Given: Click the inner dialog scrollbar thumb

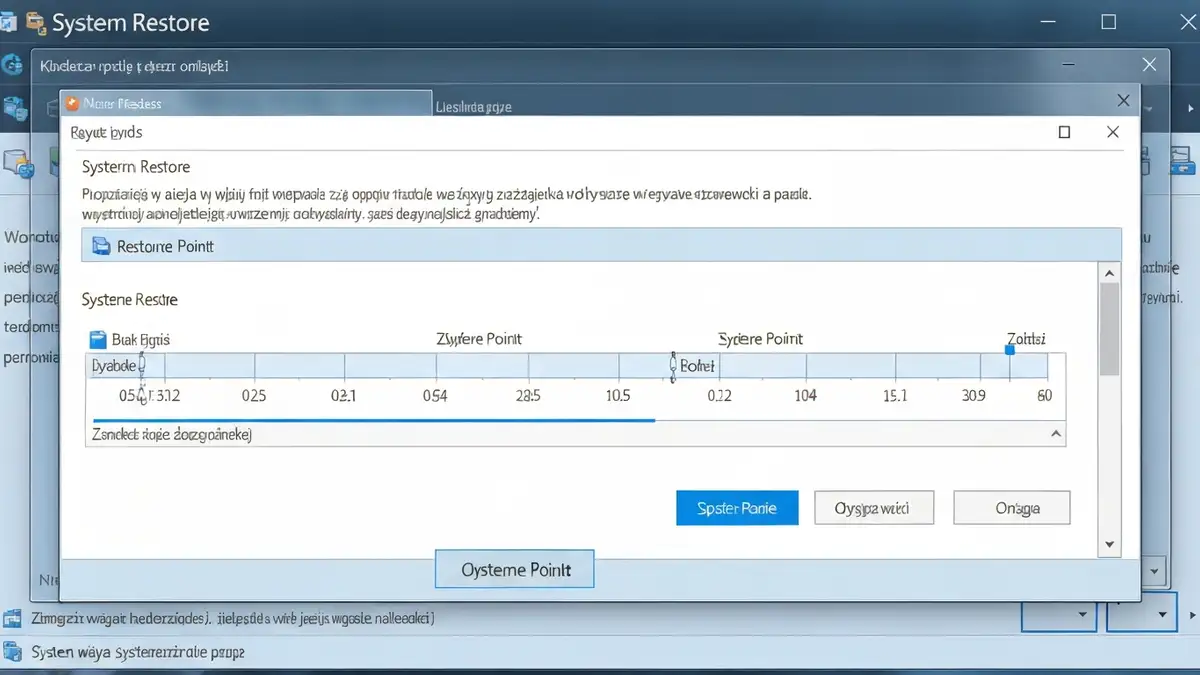Looking at the screenshot, I should click(x=1108, y=328).
